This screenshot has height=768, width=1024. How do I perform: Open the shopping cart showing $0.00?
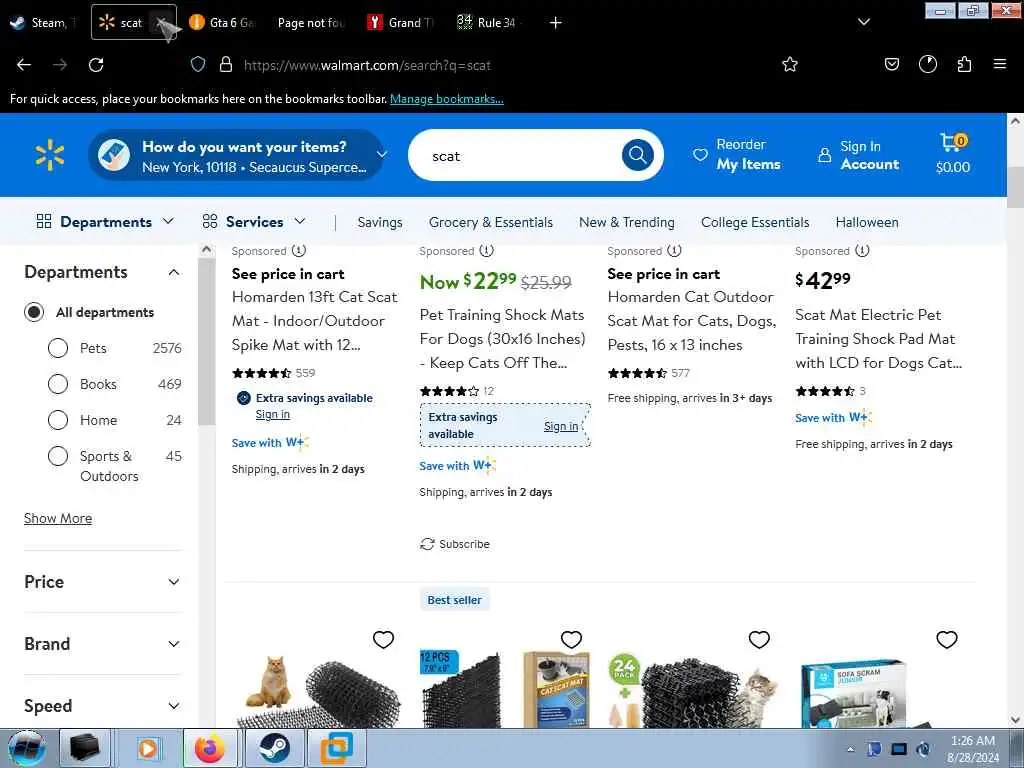[x=953, y=154]
